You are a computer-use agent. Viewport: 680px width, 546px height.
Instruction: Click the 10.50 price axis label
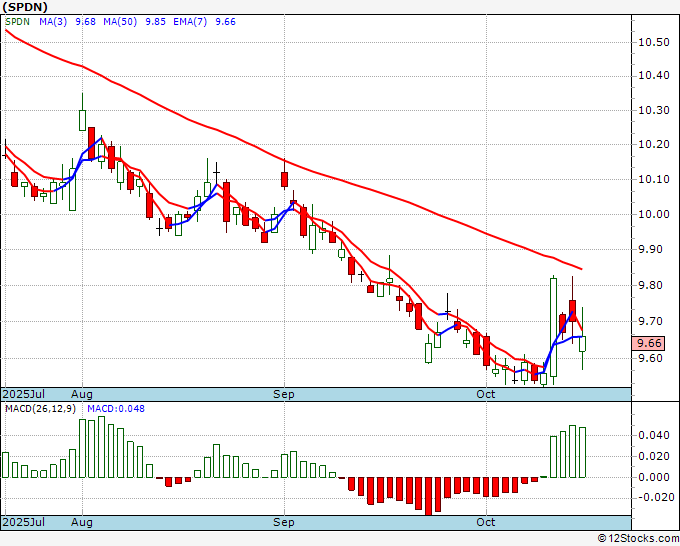click(654, 42)
